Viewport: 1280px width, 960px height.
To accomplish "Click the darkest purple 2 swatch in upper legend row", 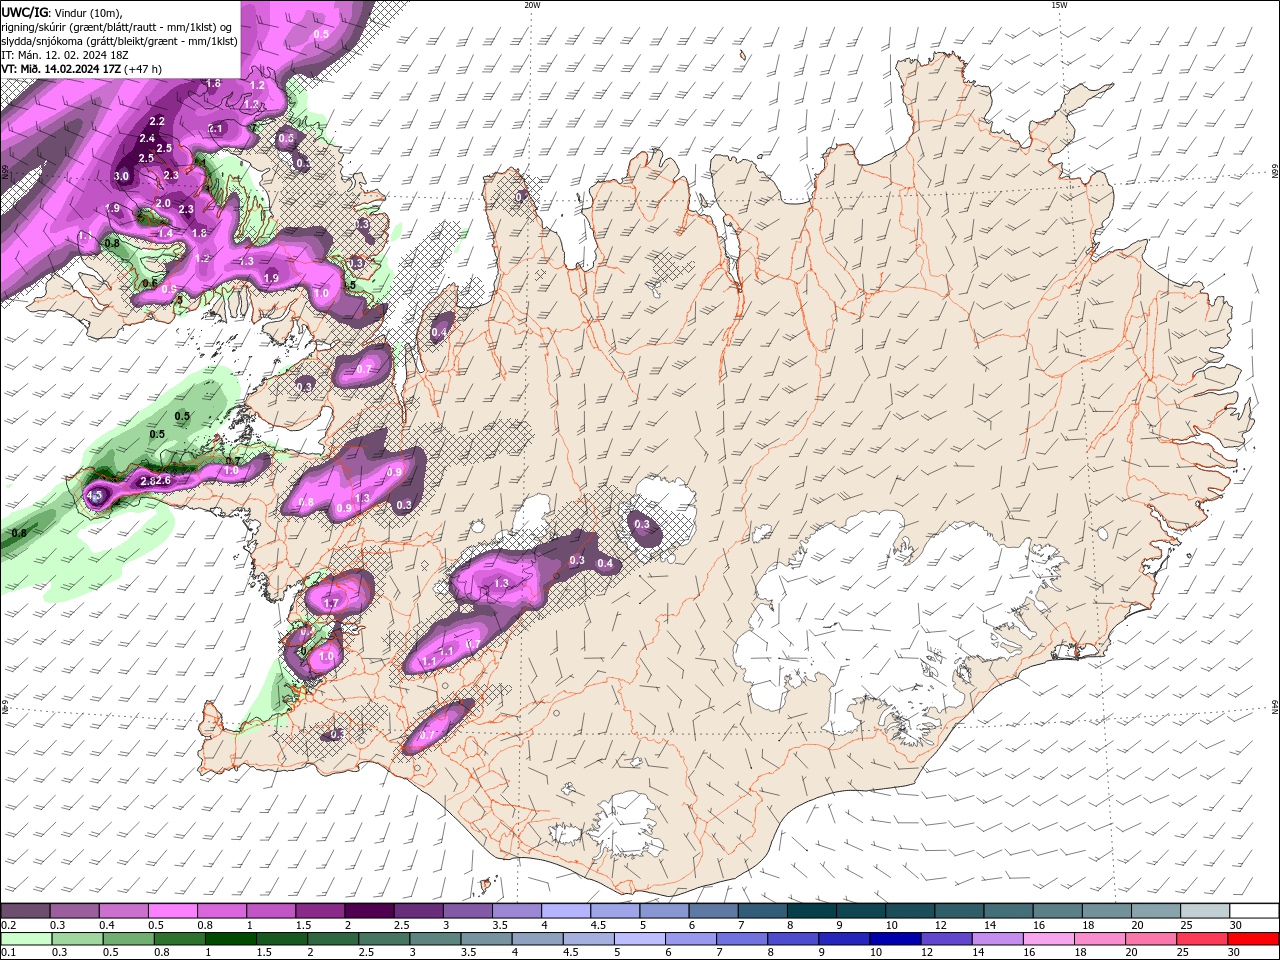I will tap(369, 911).
